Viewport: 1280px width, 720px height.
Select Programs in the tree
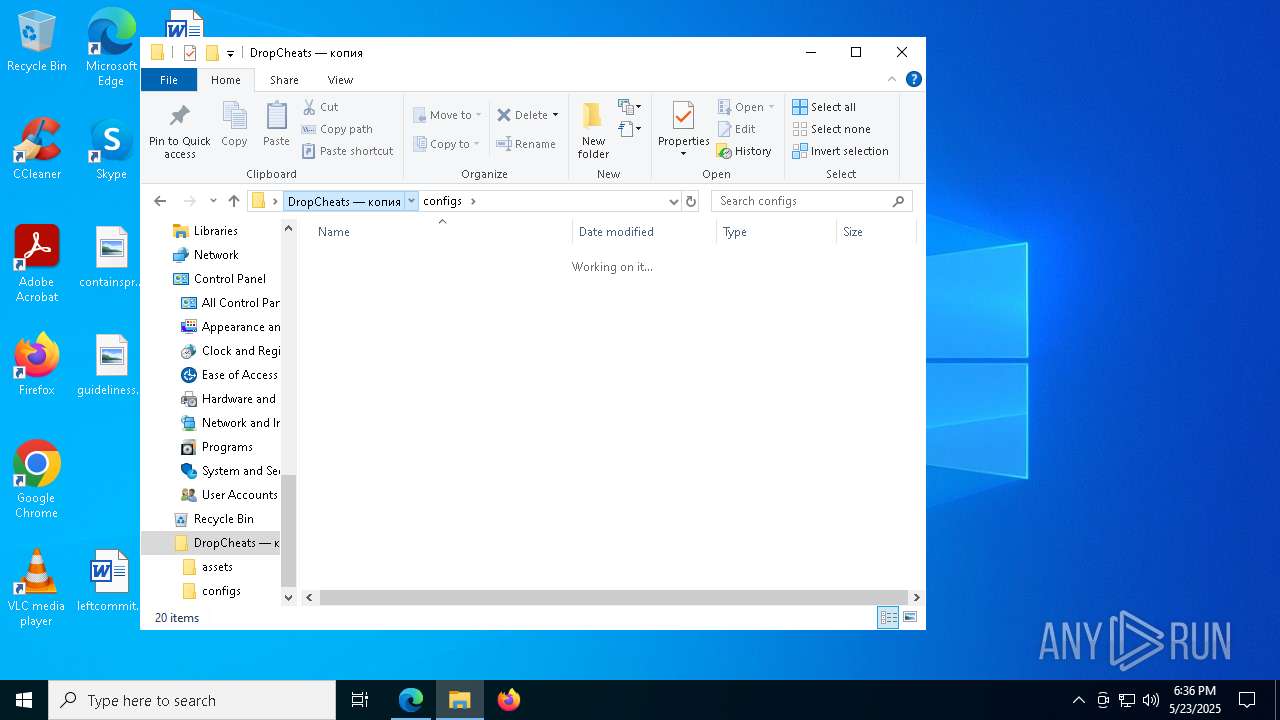click(227, 447)
